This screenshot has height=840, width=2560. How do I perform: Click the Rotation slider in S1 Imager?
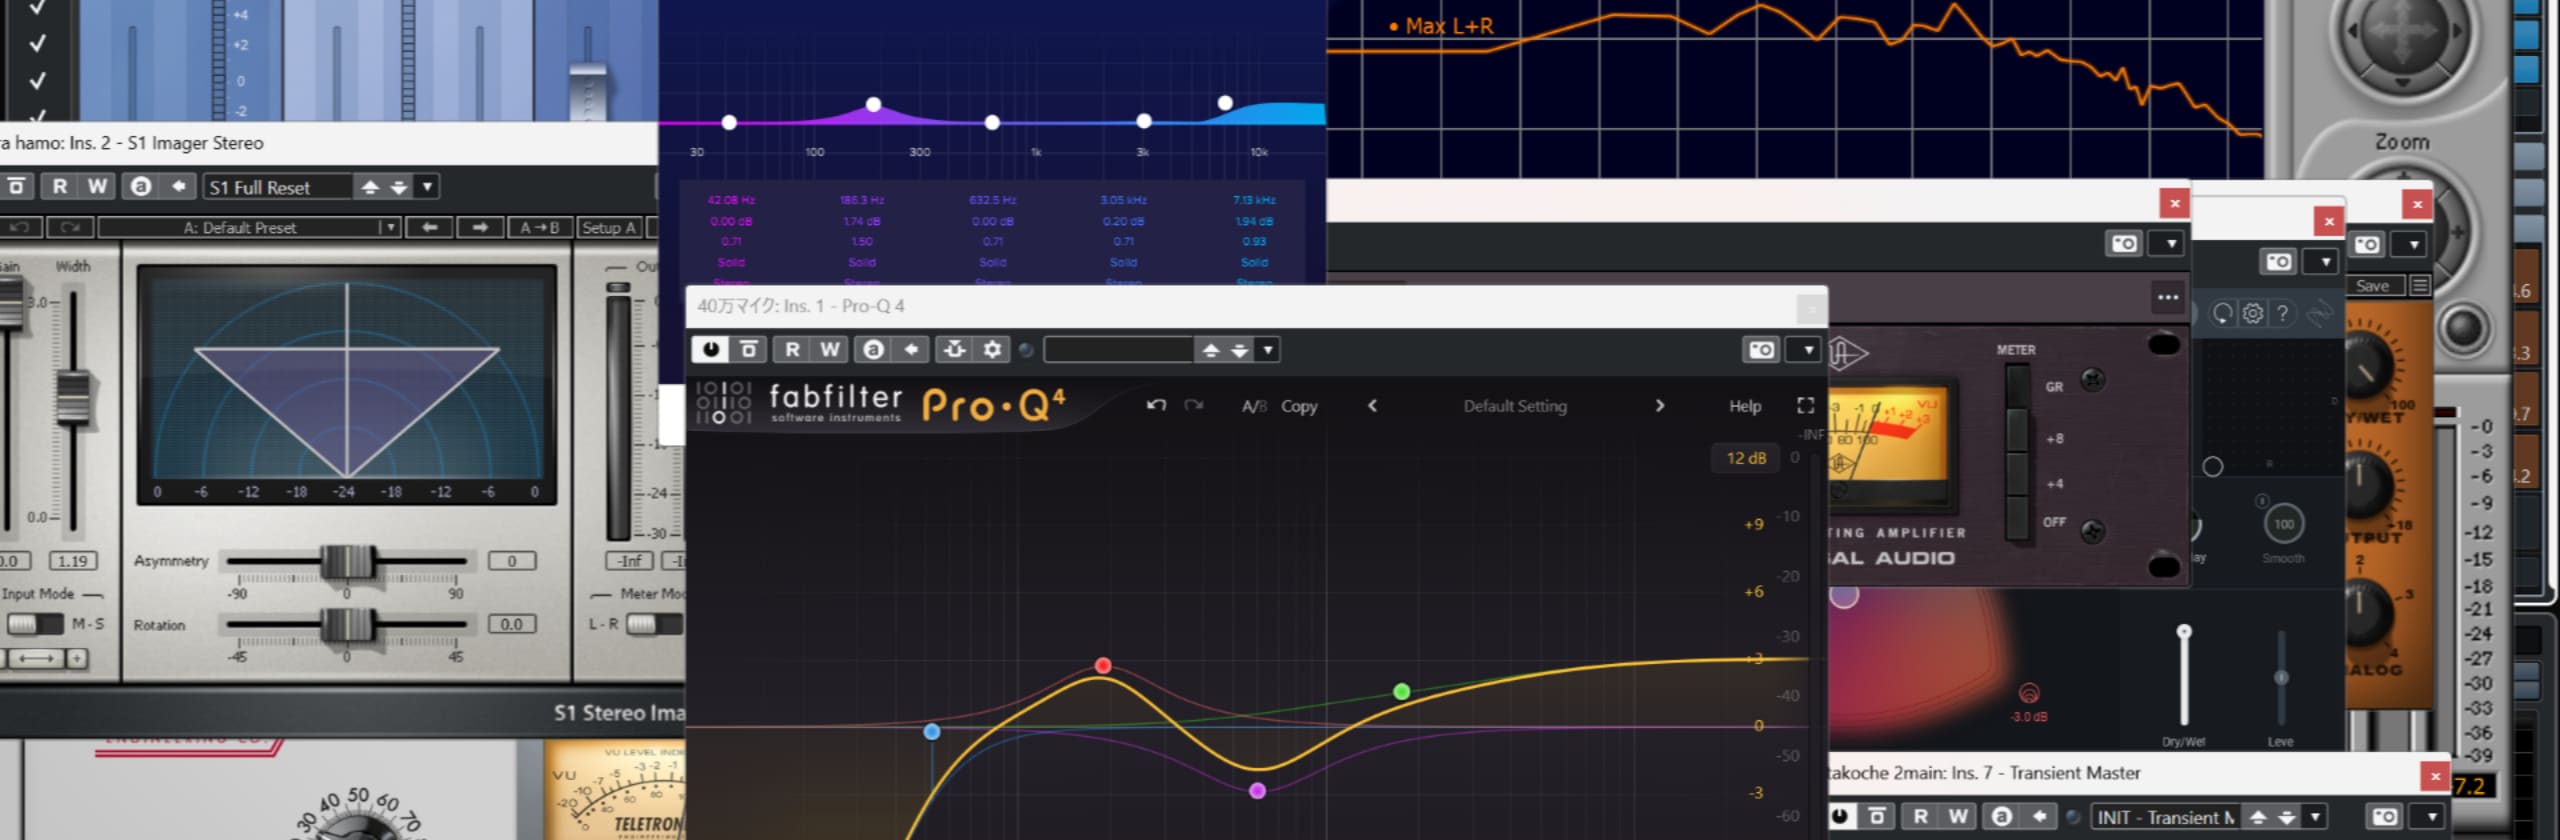tap(347, 625)
